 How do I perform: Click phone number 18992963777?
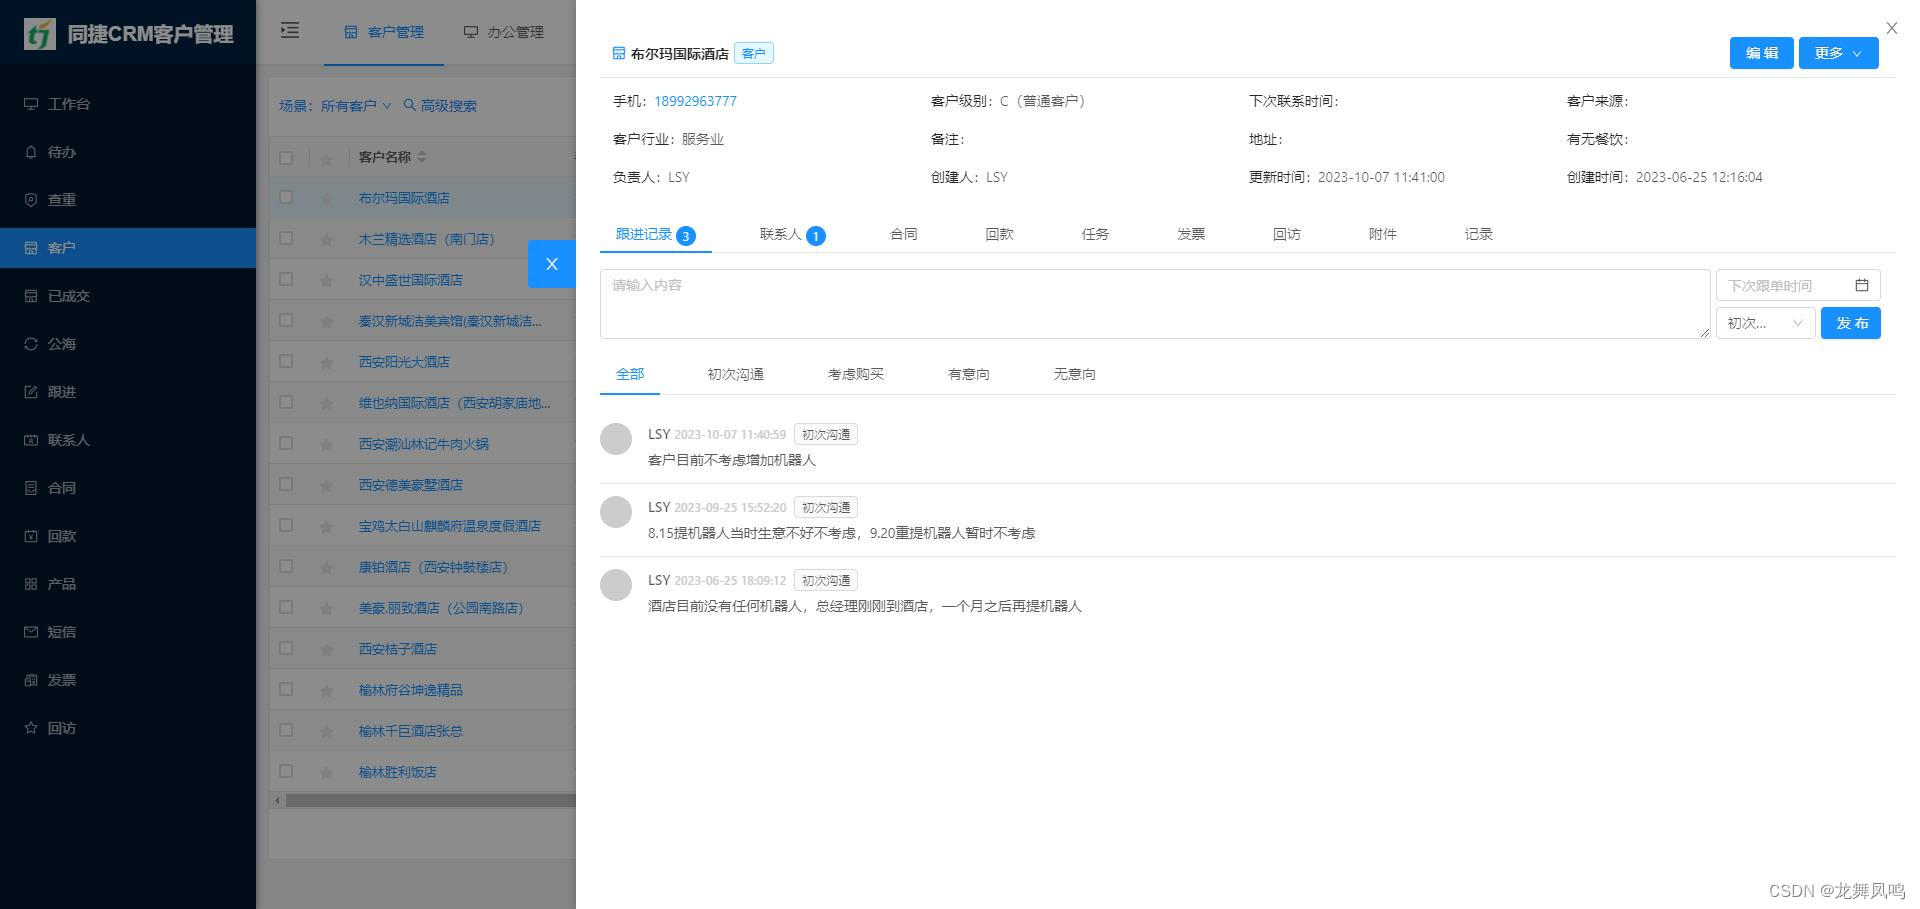695,101
